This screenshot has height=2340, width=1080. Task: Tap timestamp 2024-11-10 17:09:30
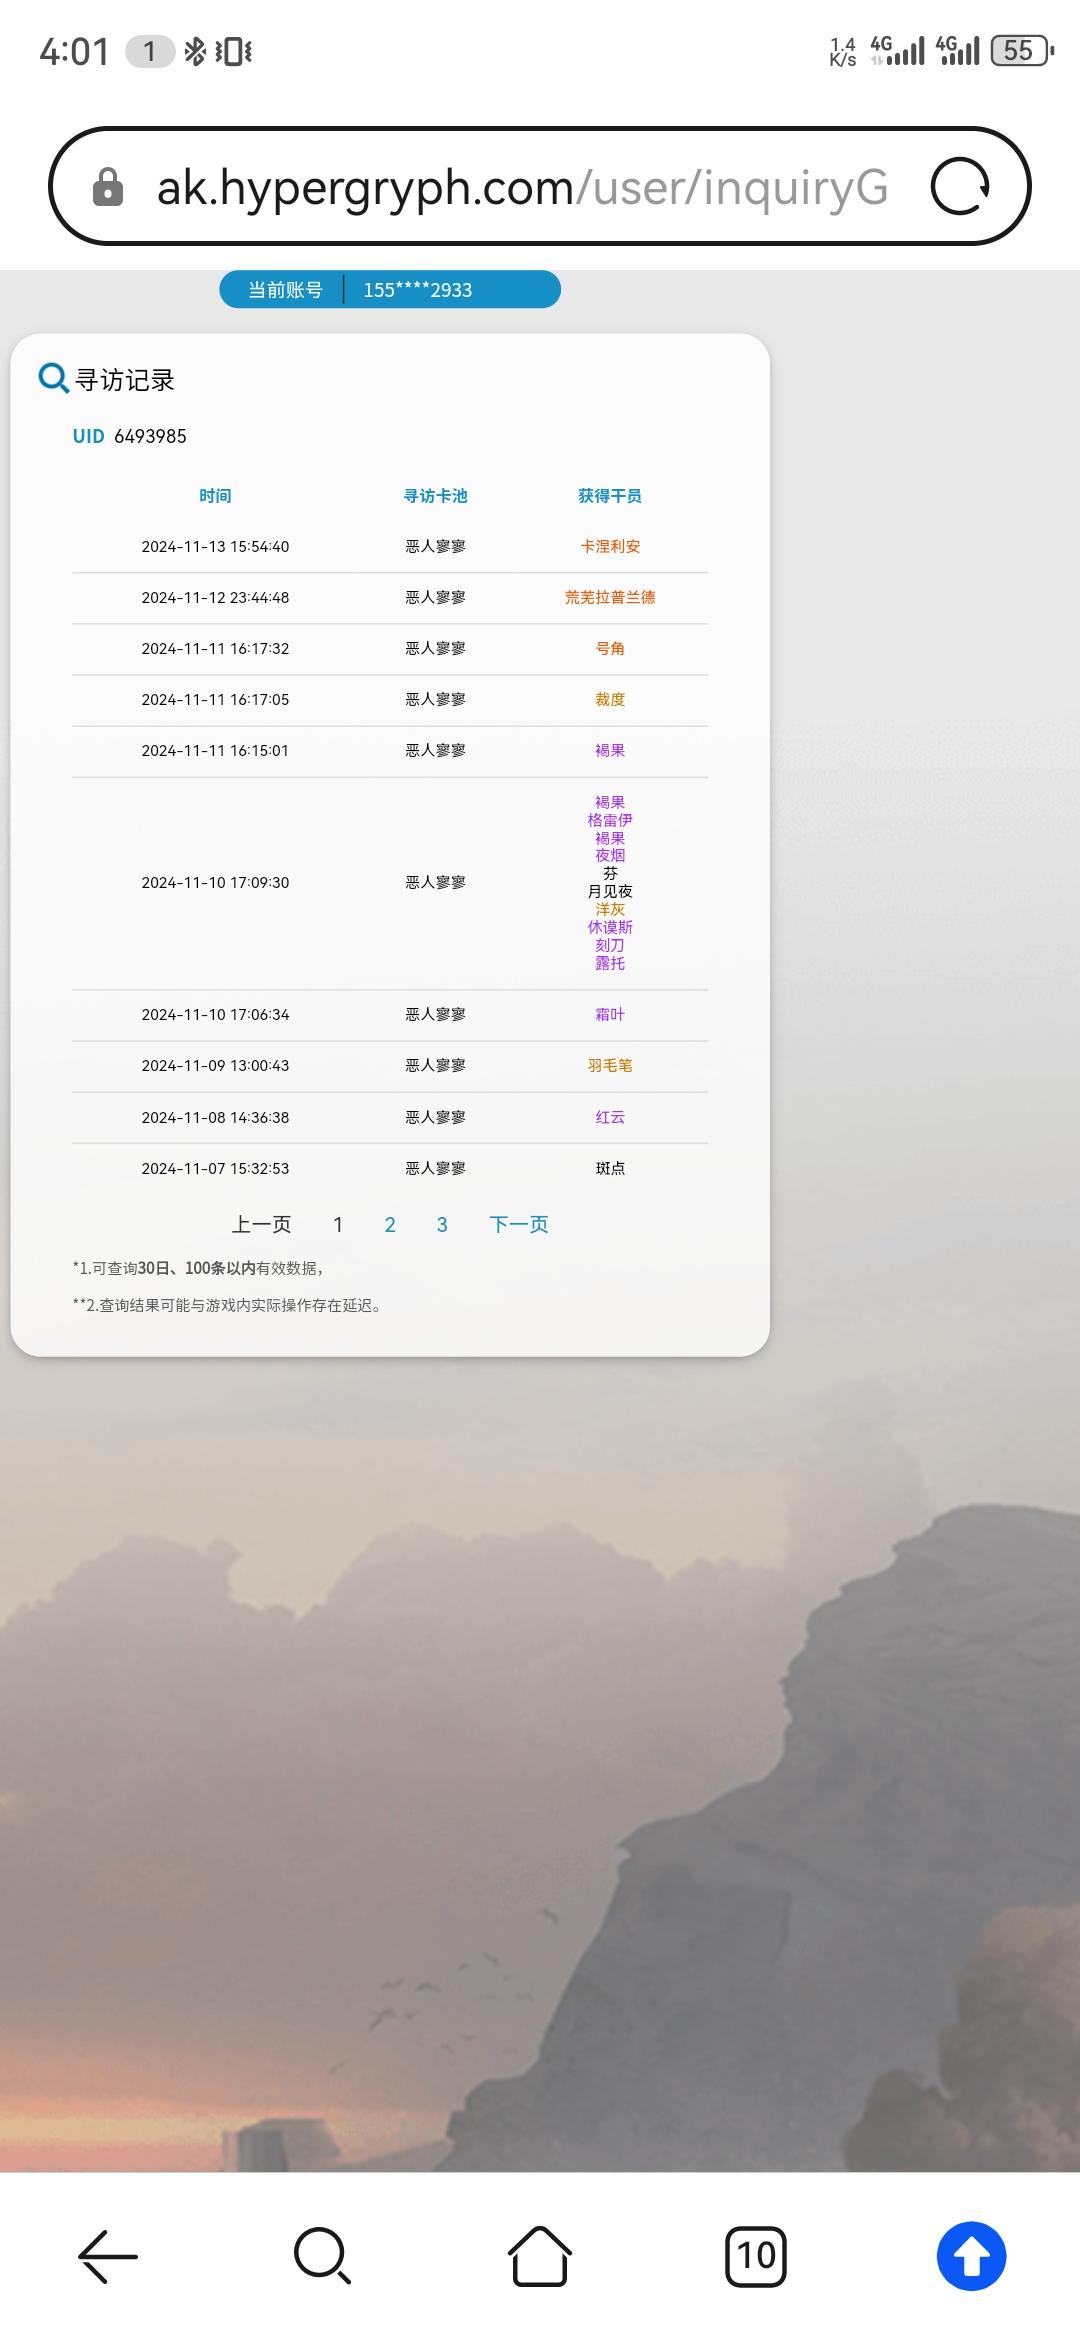coord(215,882)
